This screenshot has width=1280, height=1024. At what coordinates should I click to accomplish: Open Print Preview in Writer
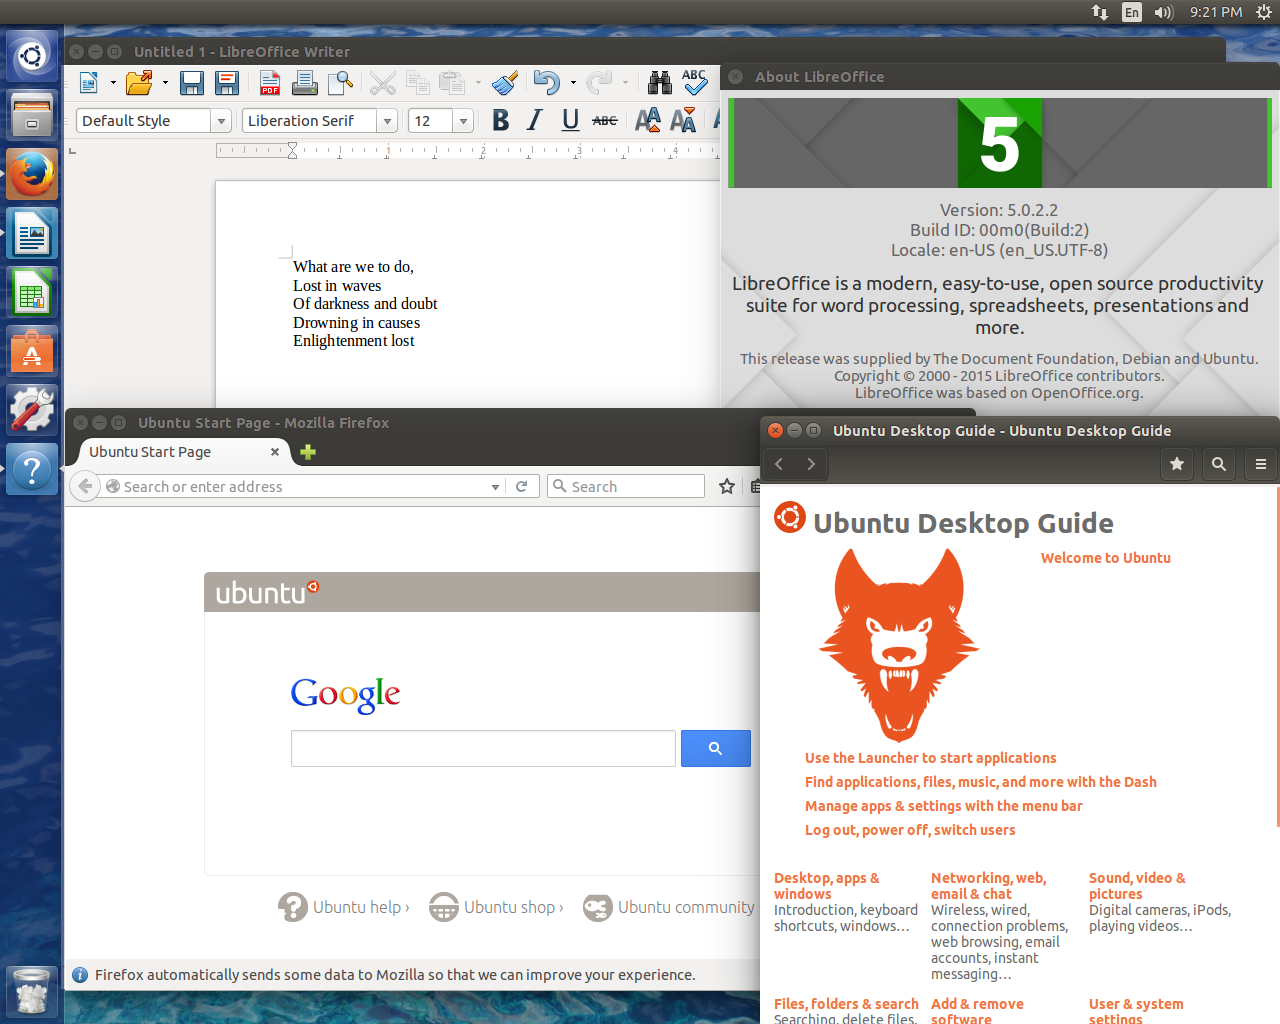pos(340,83)
